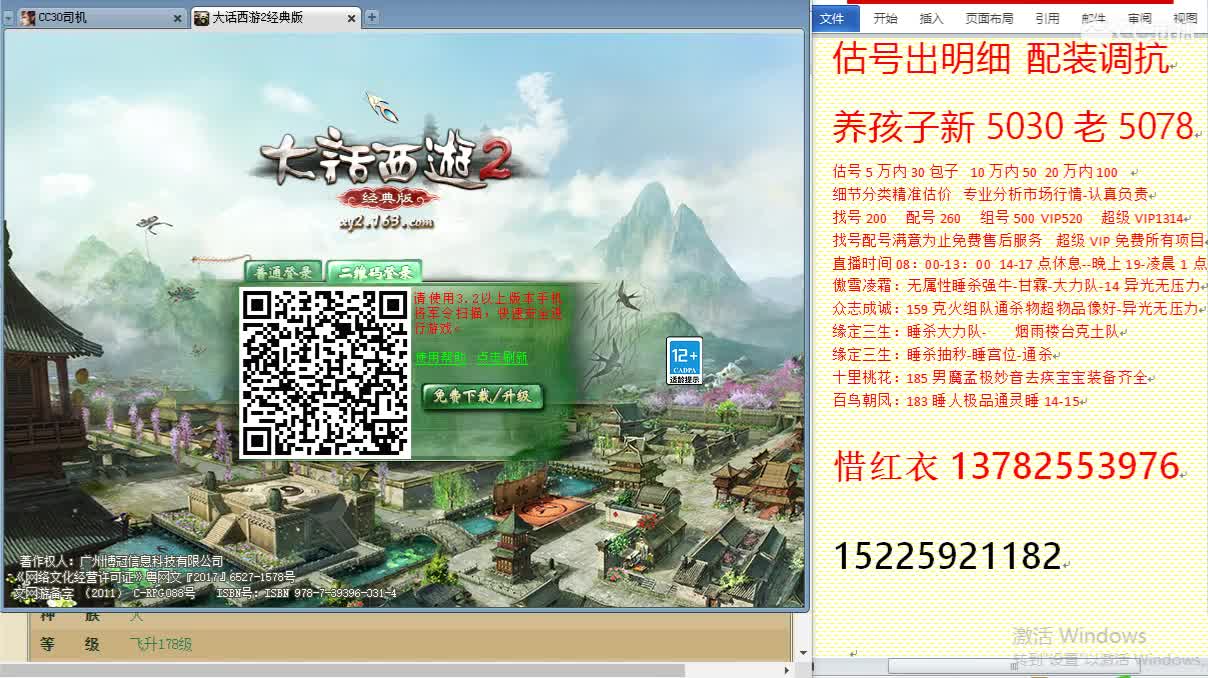Viewport: 1208px width, 678px height.
Task: Click the black number 15225921182
Action: tap(947, 556)
